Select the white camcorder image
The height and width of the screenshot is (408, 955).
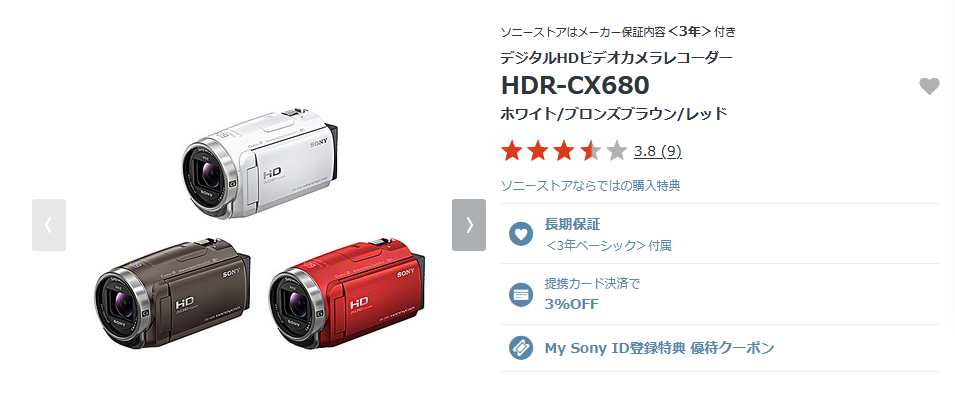coord(261,164)
